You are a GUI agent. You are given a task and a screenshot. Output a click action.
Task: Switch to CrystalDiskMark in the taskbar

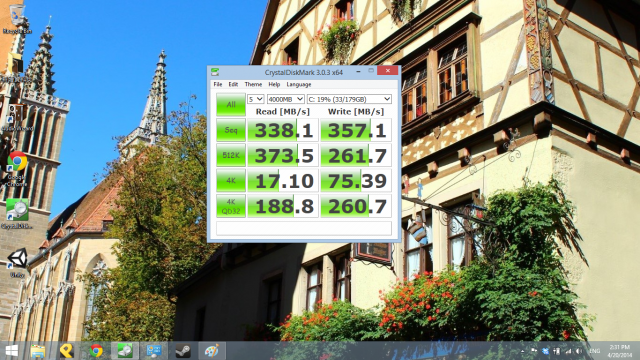point(125,351)
